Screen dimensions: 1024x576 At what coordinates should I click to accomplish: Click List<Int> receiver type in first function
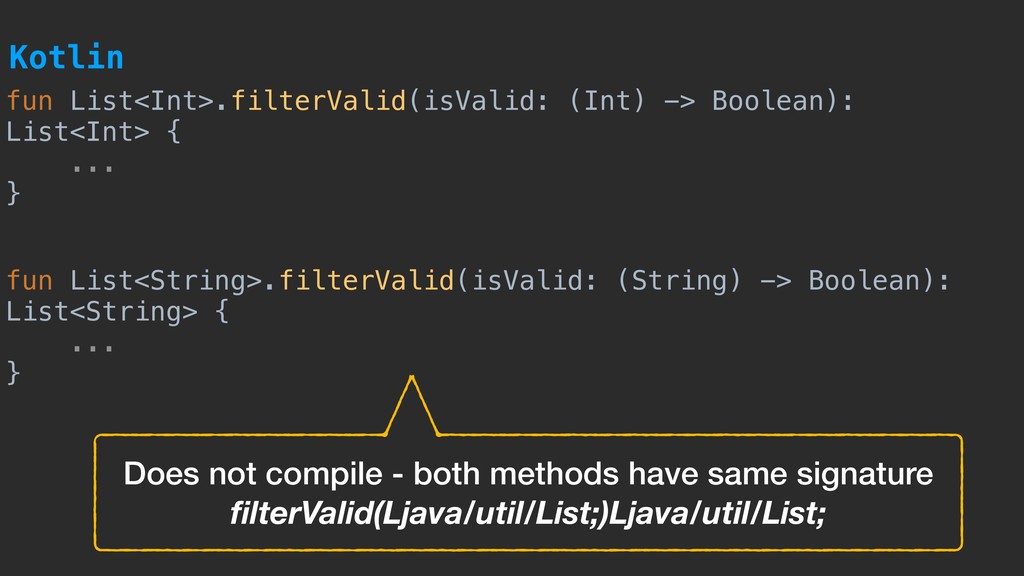point(142,101)
